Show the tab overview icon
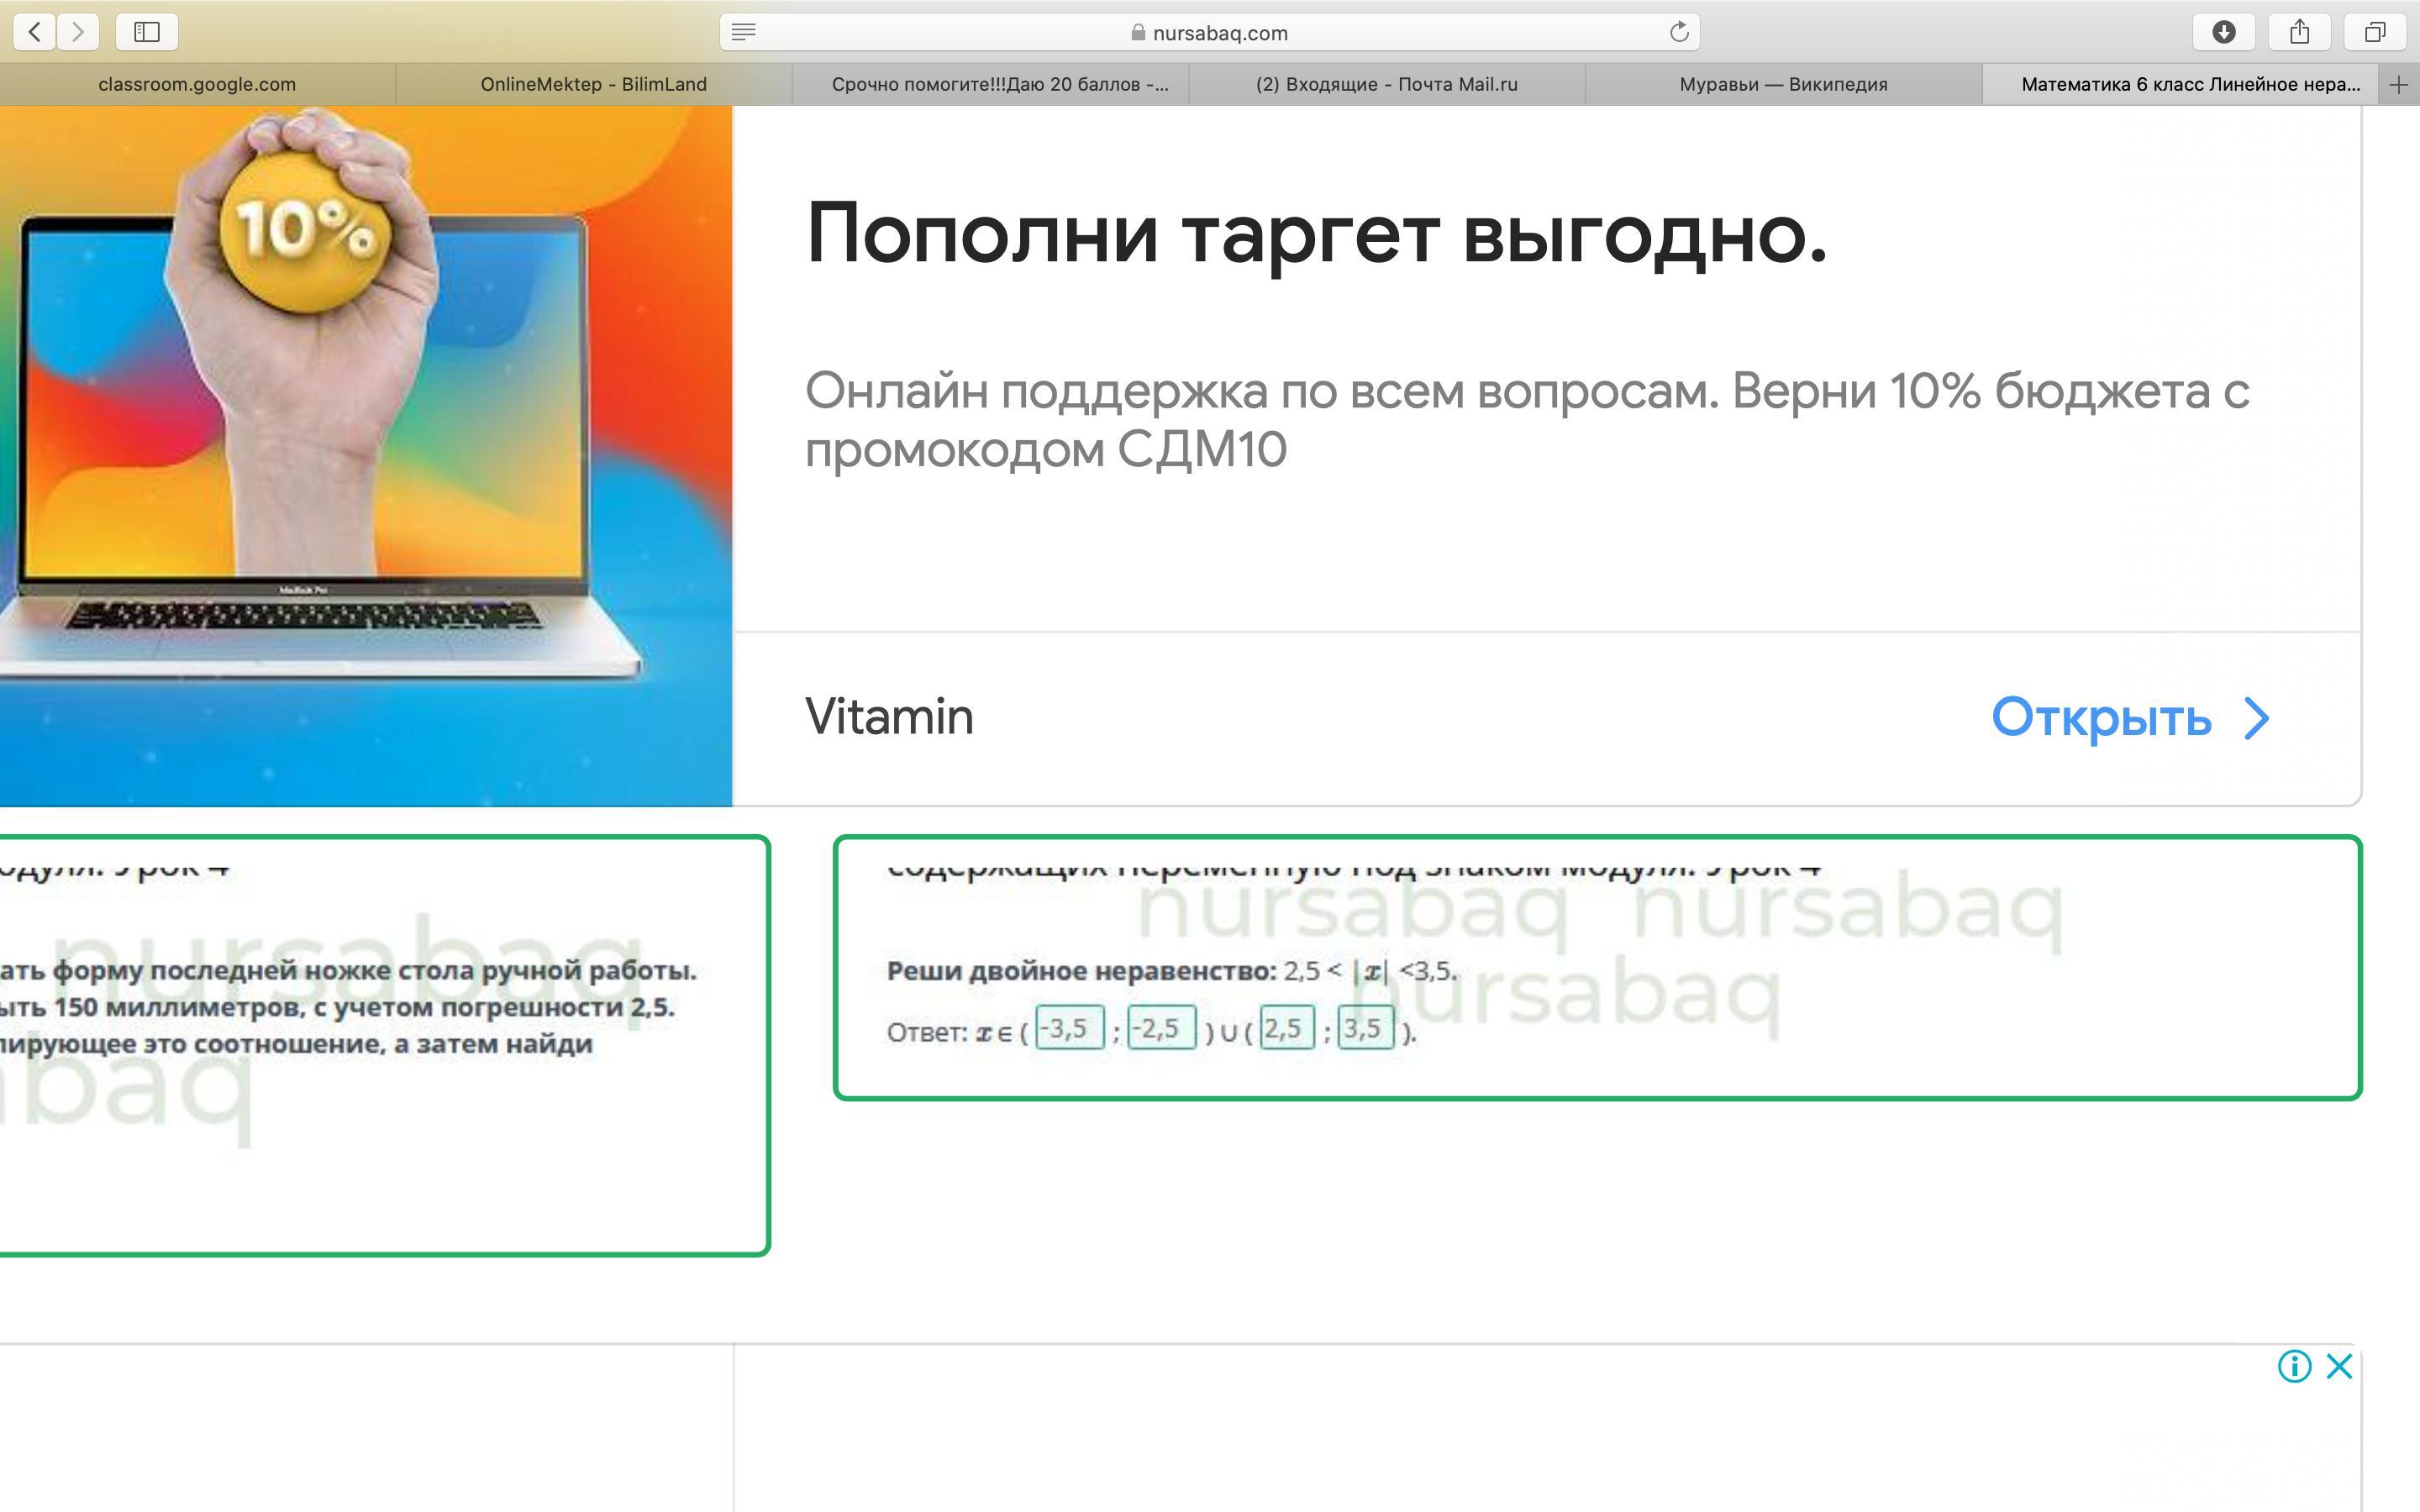This screenshot has height=1512, width=2420. point(2375,32)
